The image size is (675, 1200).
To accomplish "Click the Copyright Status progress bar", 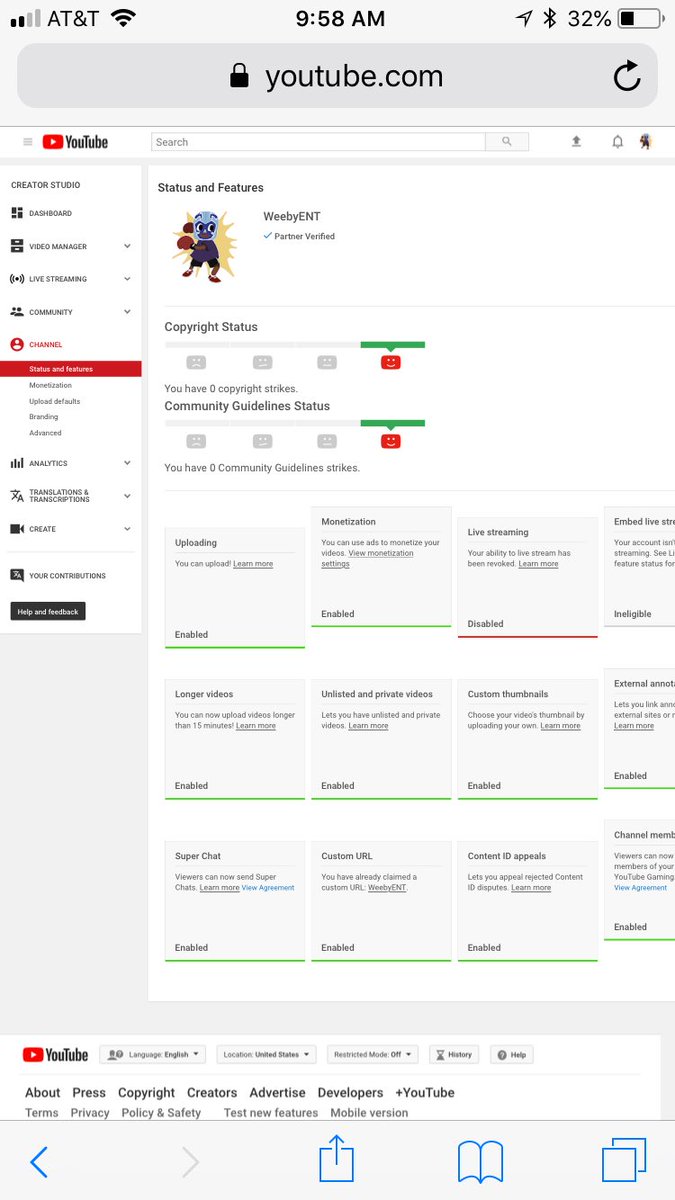I will tap(295, 345).
